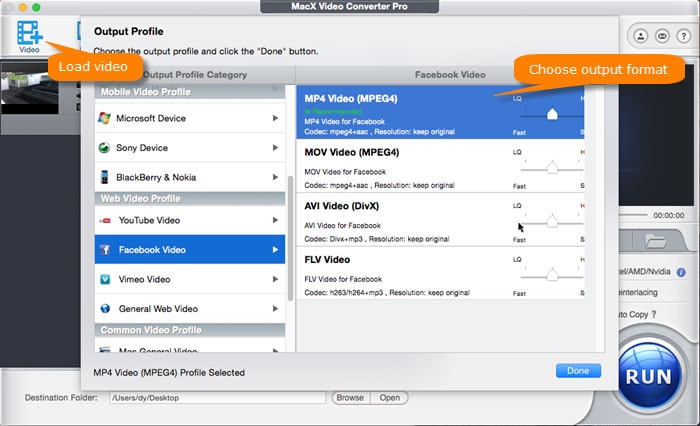Select BlackBerry & Nokia category
Screen dimensions: 700x426
(190, 177)
